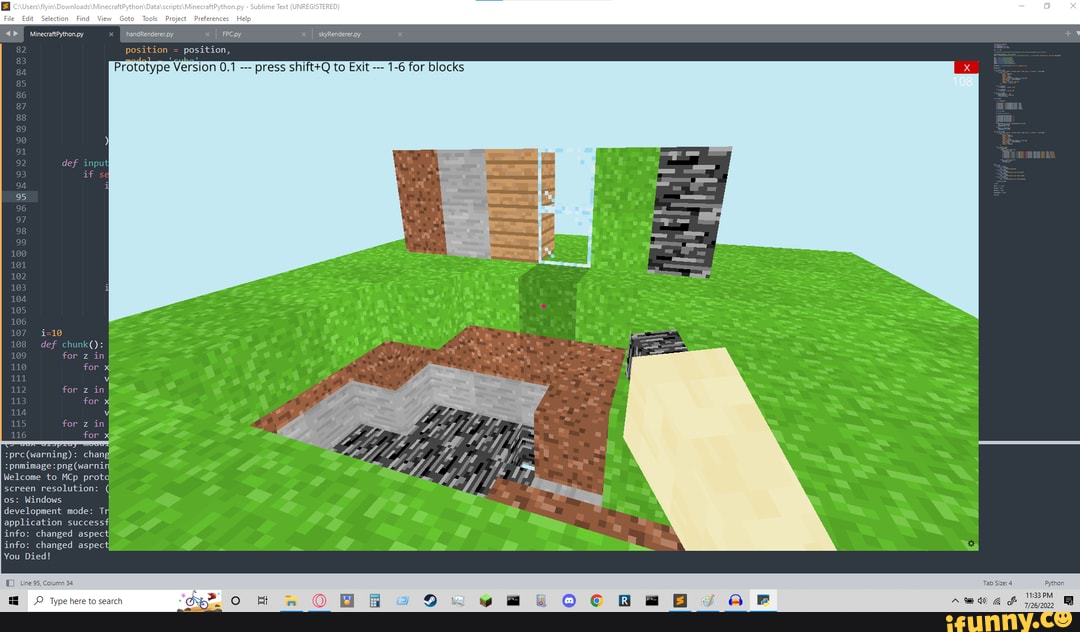Image resolution: width=1080 pixels, height=632 pixels.
Task: Open the Preferences menu
Action: pos(211,19)
